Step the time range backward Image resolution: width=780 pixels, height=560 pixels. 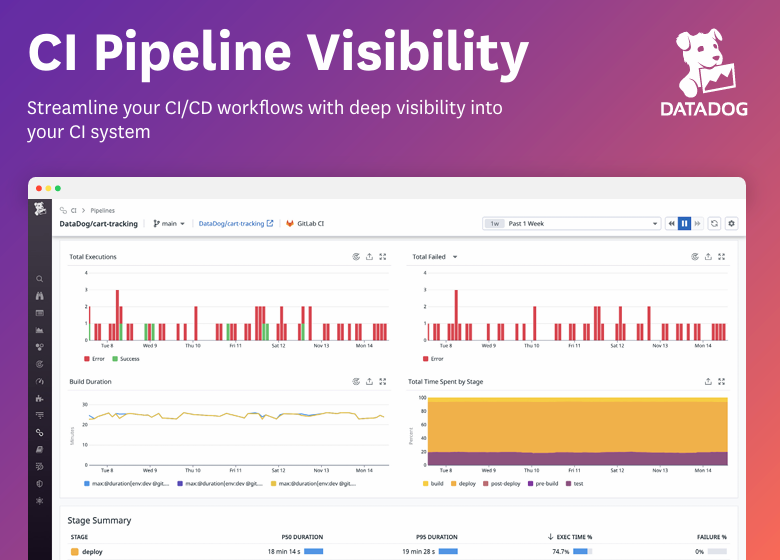click(672, 224)
